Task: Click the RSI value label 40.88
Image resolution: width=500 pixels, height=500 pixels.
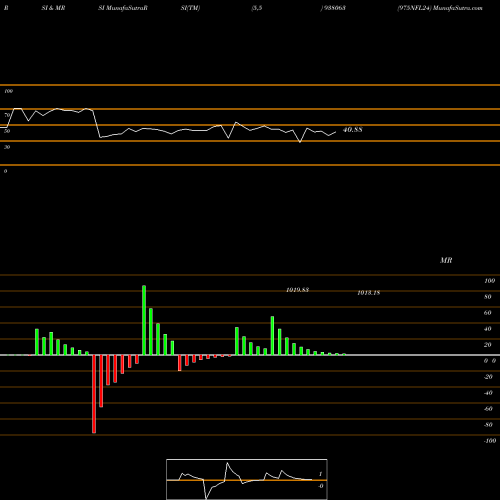Action: pyautogui.click(x=353, y=130)
